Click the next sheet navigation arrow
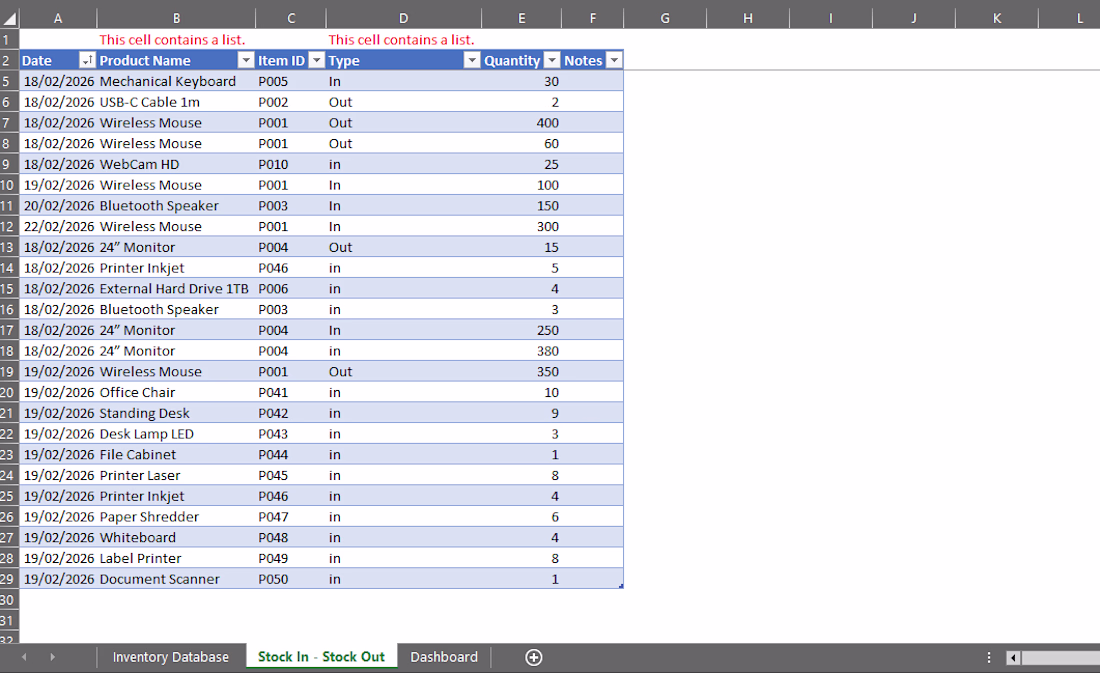The width and height of the screenshot is (1100, 673). point(53,657)
